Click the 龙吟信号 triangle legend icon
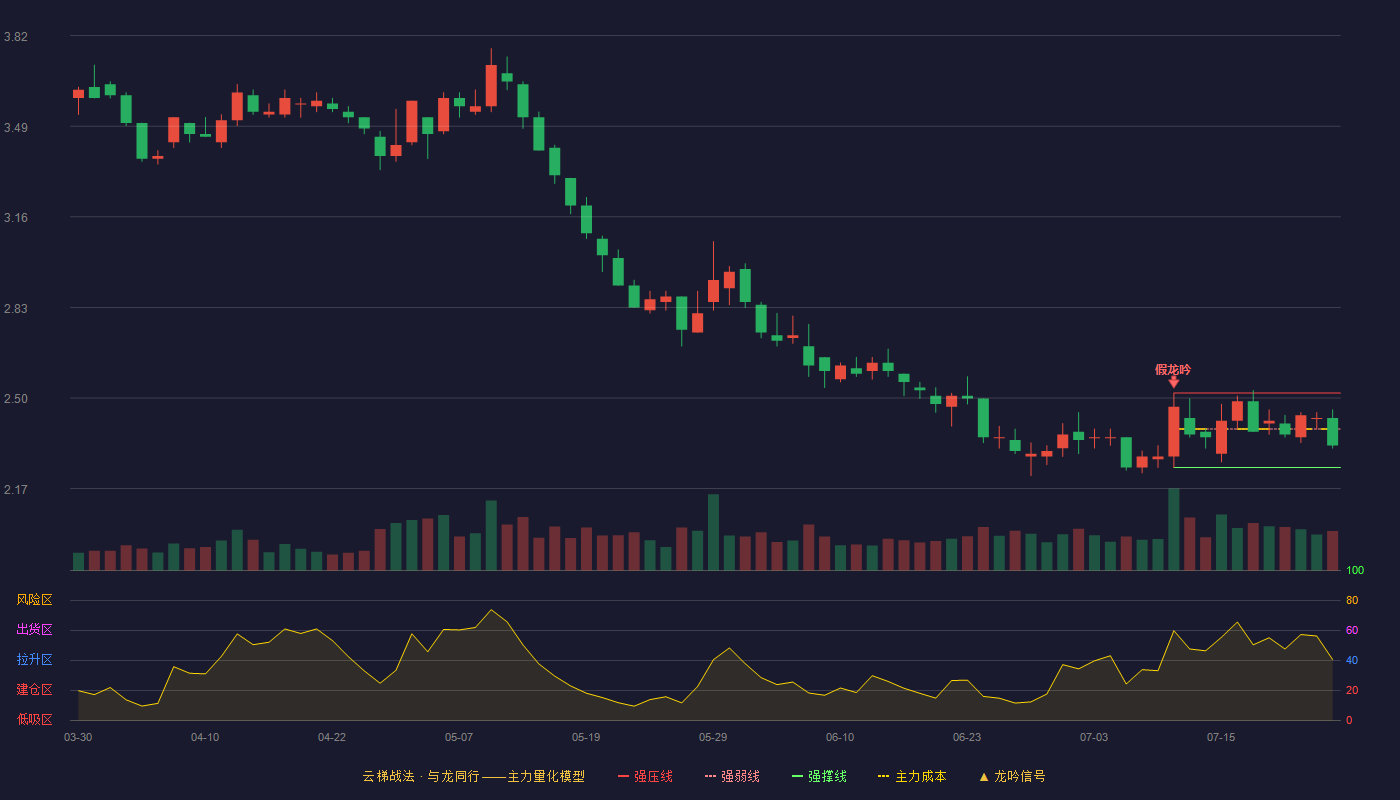 984,776
